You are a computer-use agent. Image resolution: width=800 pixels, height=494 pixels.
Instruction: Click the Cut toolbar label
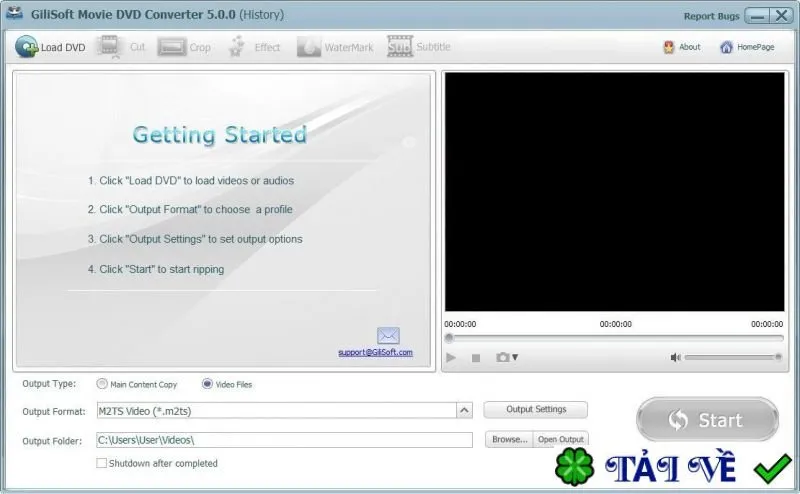[x=137, y=47]
